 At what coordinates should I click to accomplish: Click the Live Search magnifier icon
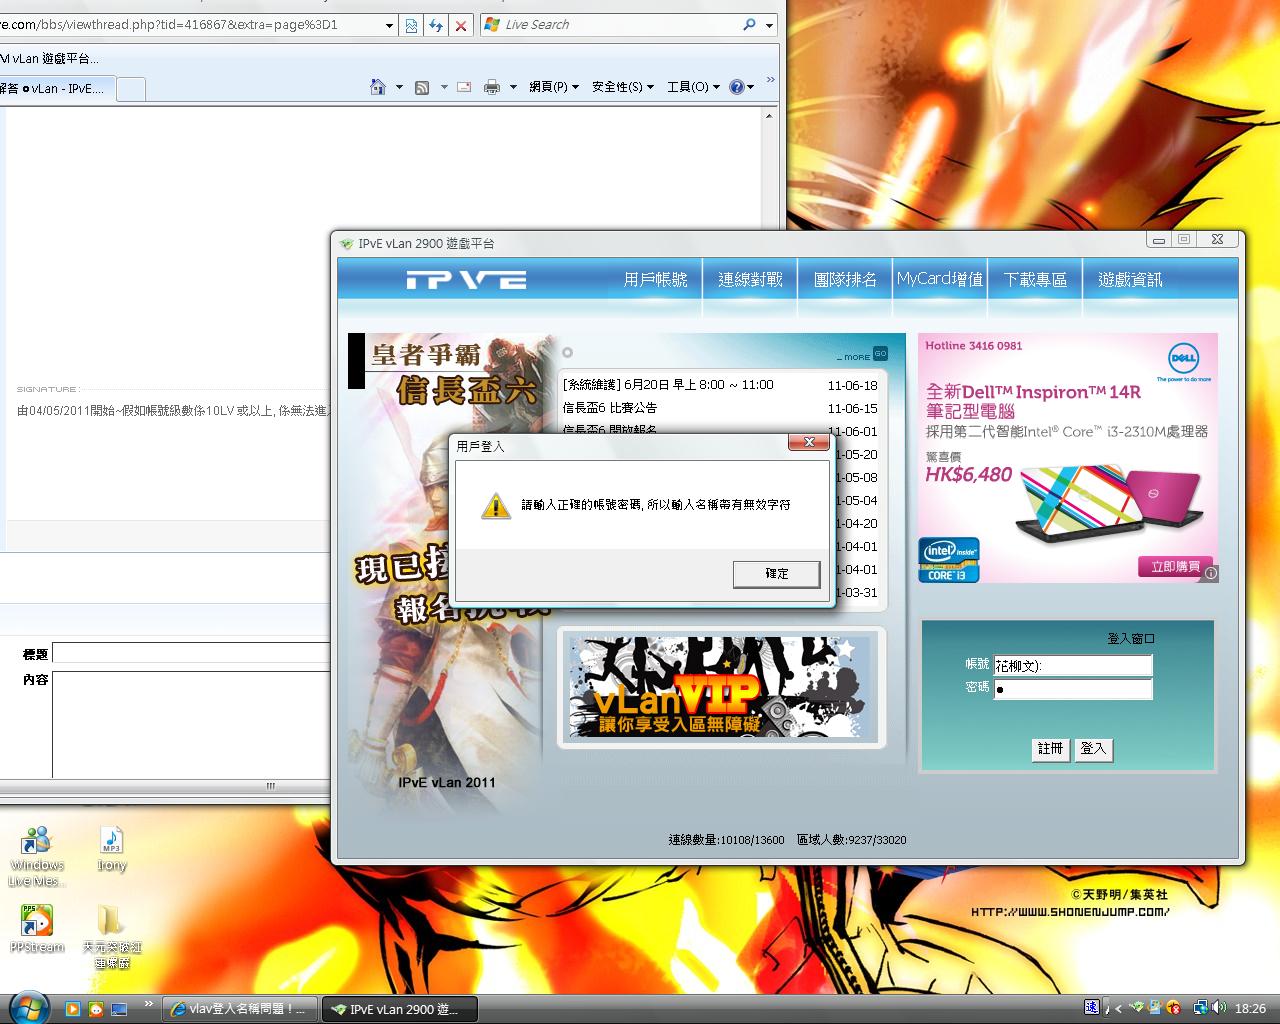[749, 25]
